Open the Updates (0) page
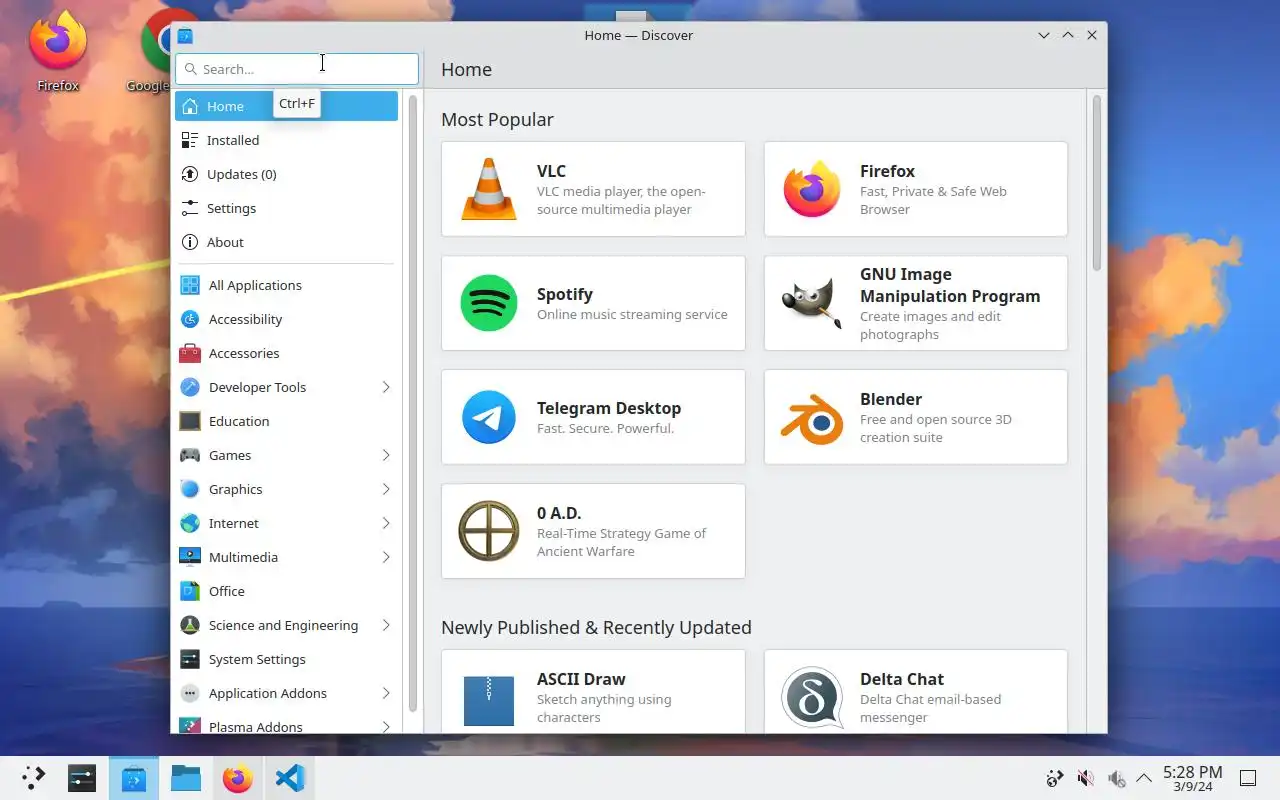Viewport: 1280px width, 800px height. tap(286, 174)
